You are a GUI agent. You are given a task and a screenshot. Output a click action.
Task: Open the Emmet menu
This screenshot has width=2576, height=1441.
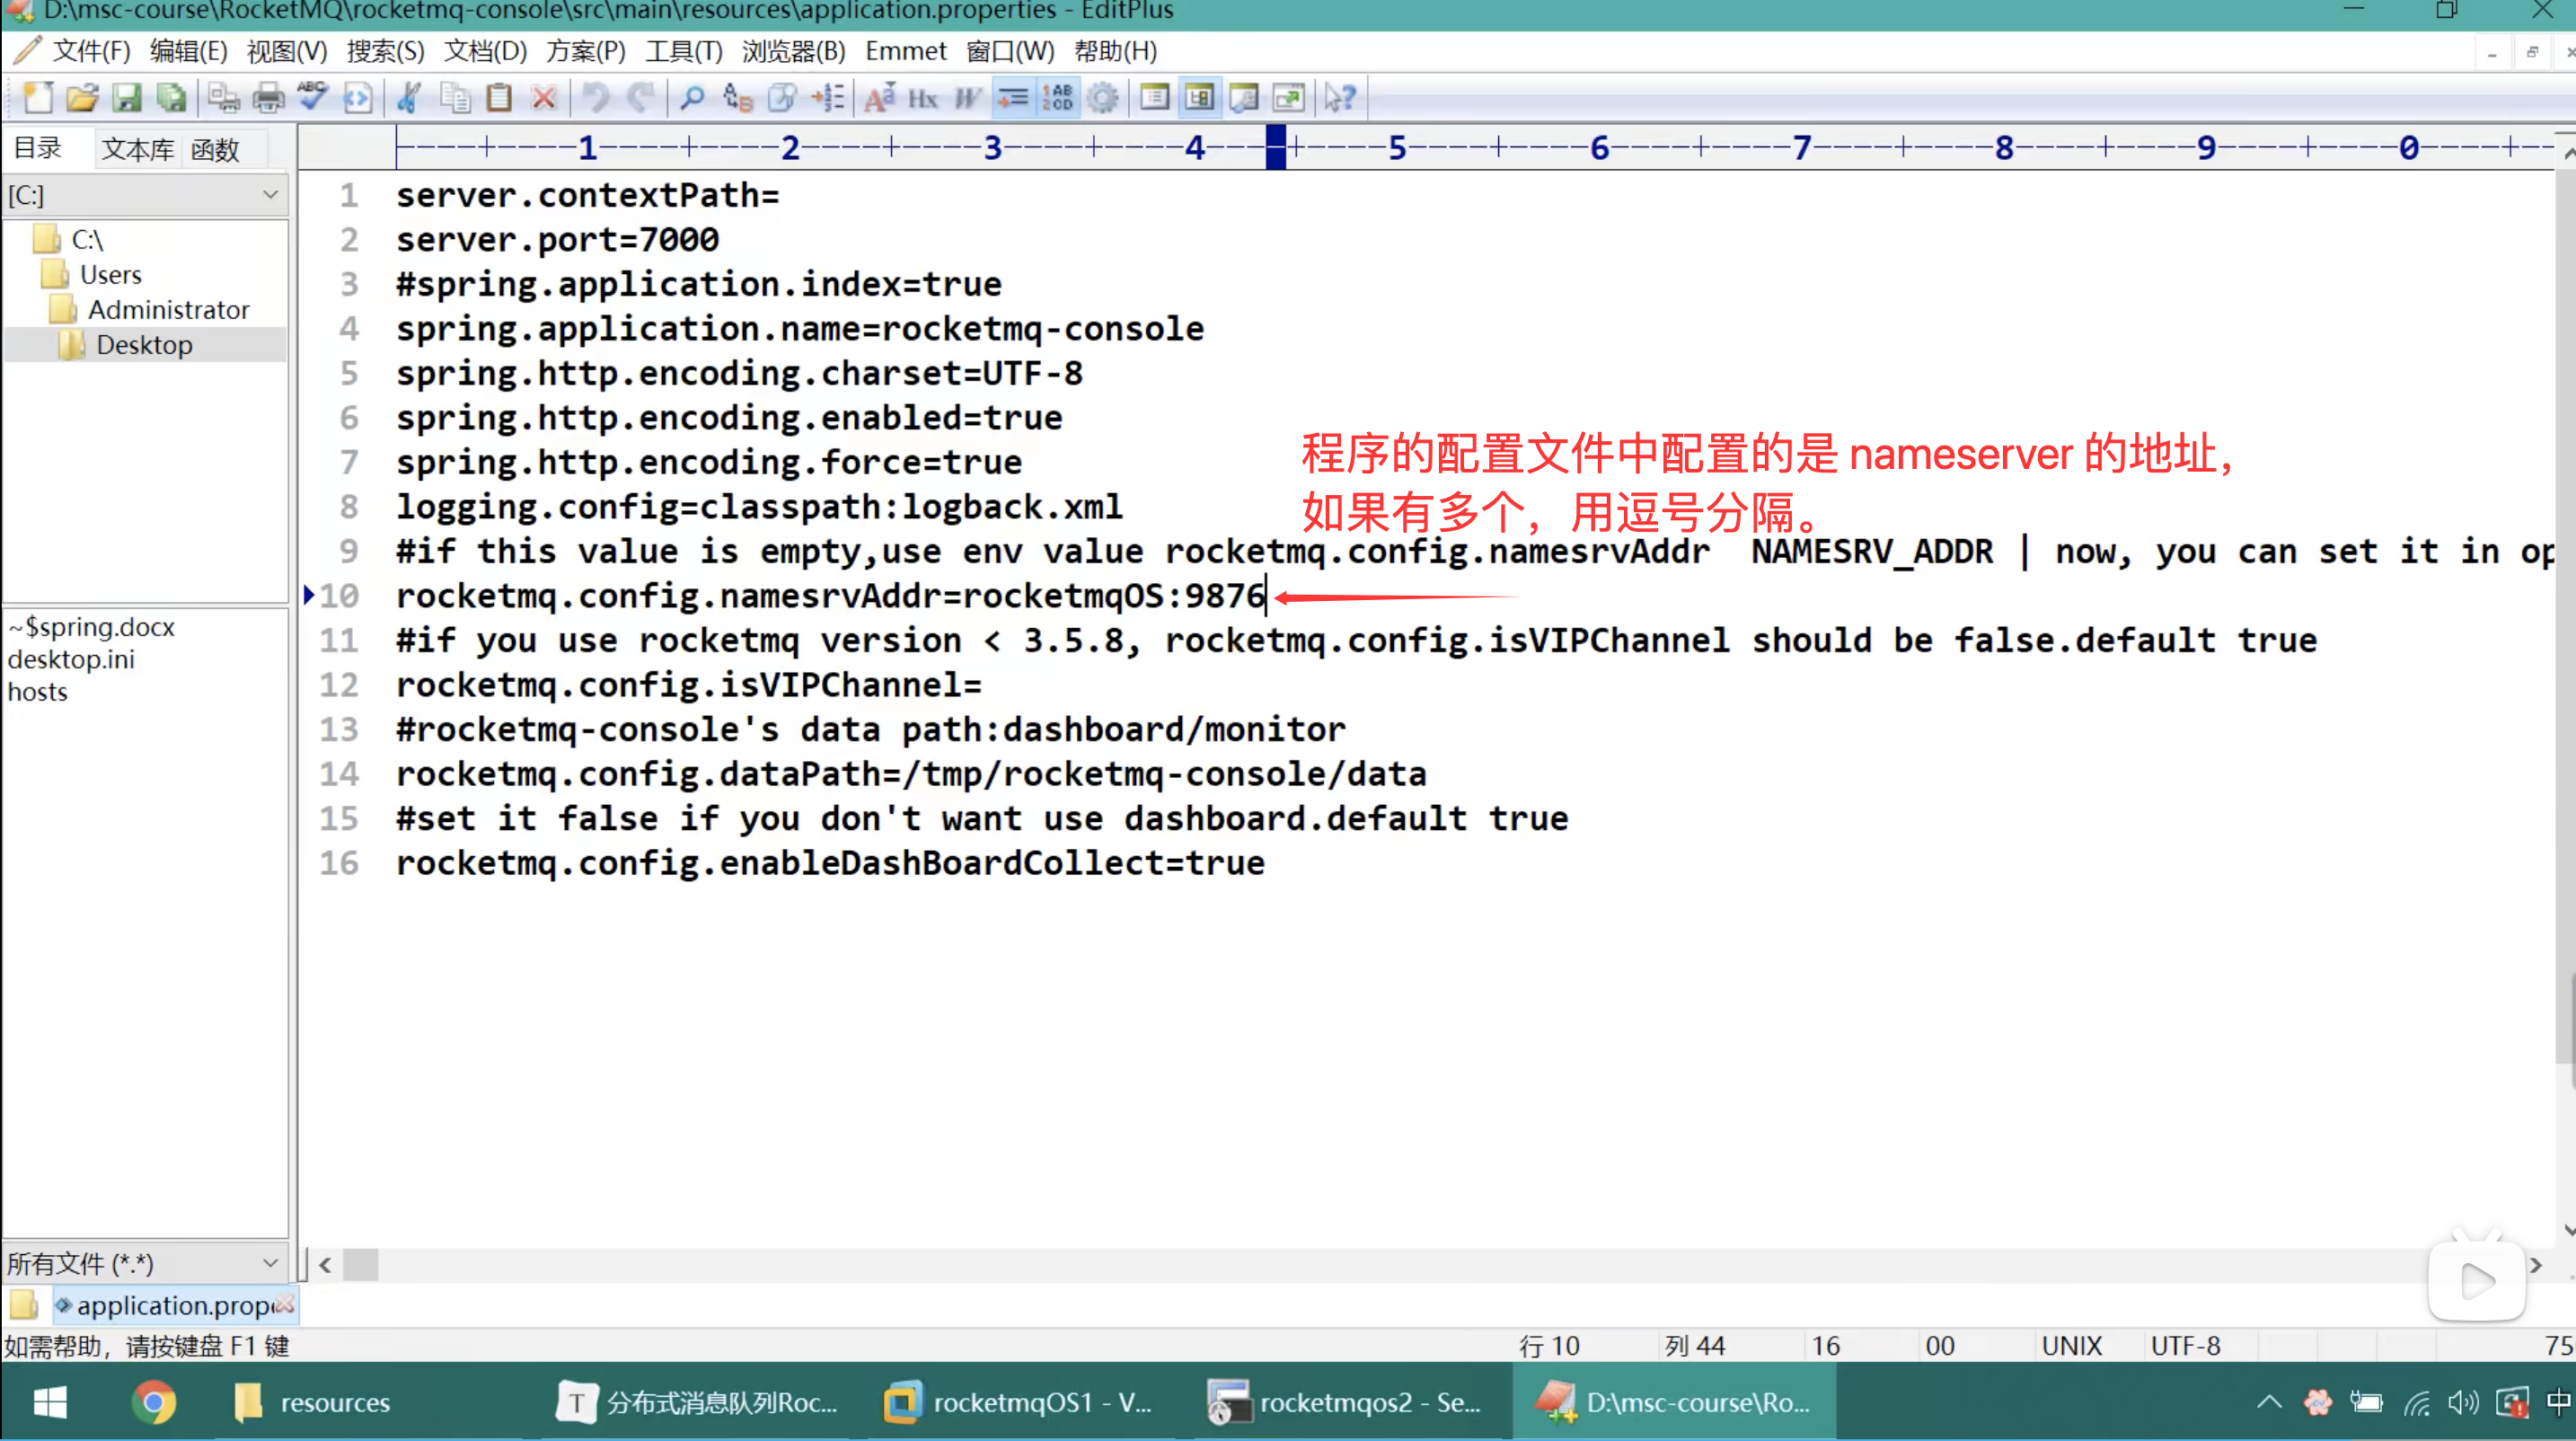[x=905, y=51]
